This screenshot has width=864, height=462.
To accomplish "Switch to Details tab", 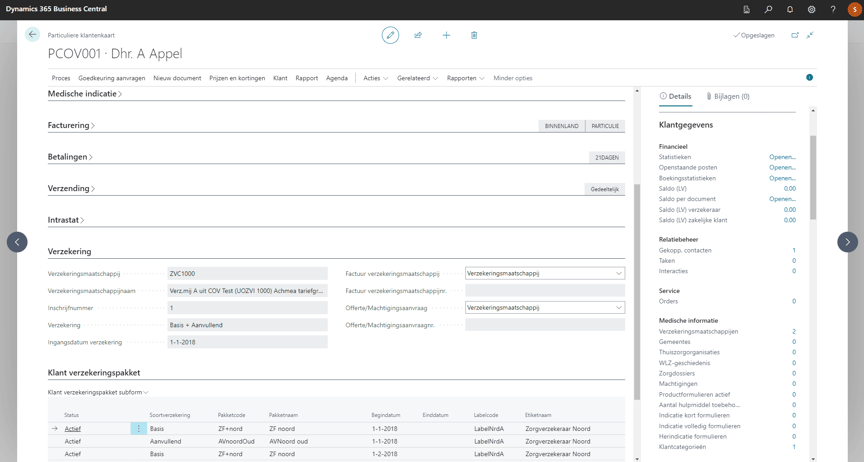I will (x=676, y=96).
